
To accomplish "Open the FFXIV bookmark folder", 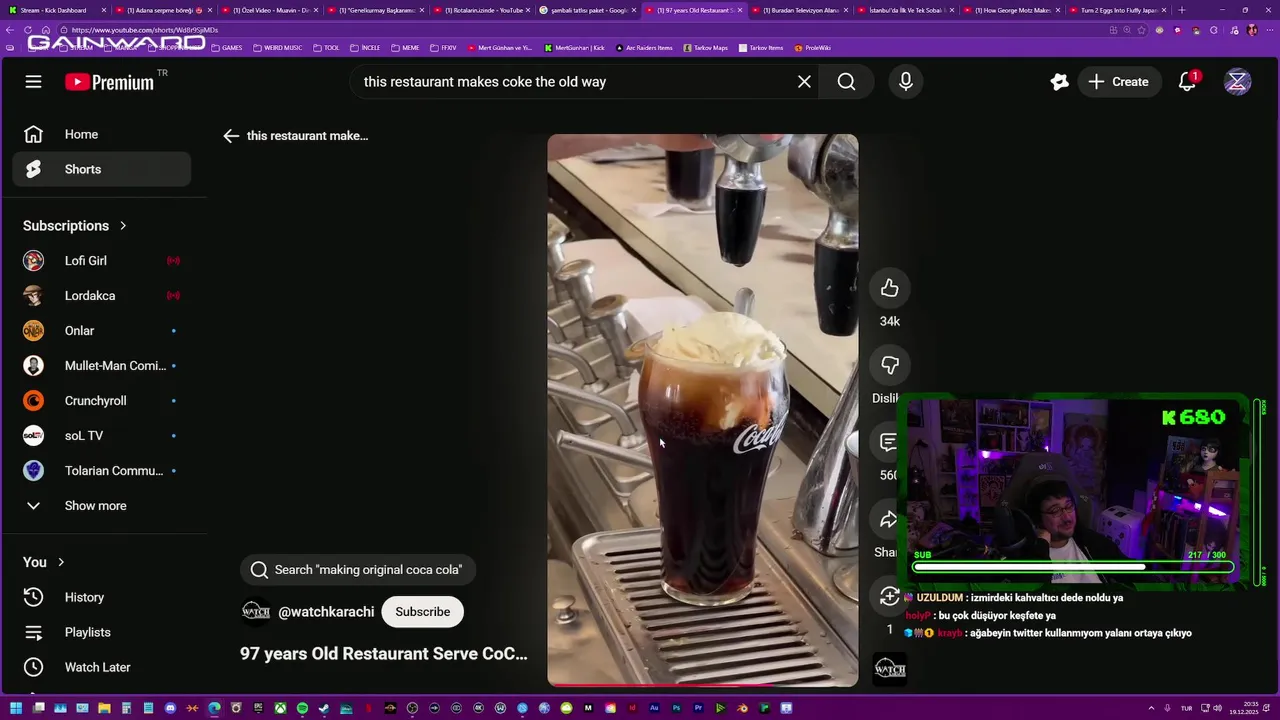I will click(x=443, y=48).
